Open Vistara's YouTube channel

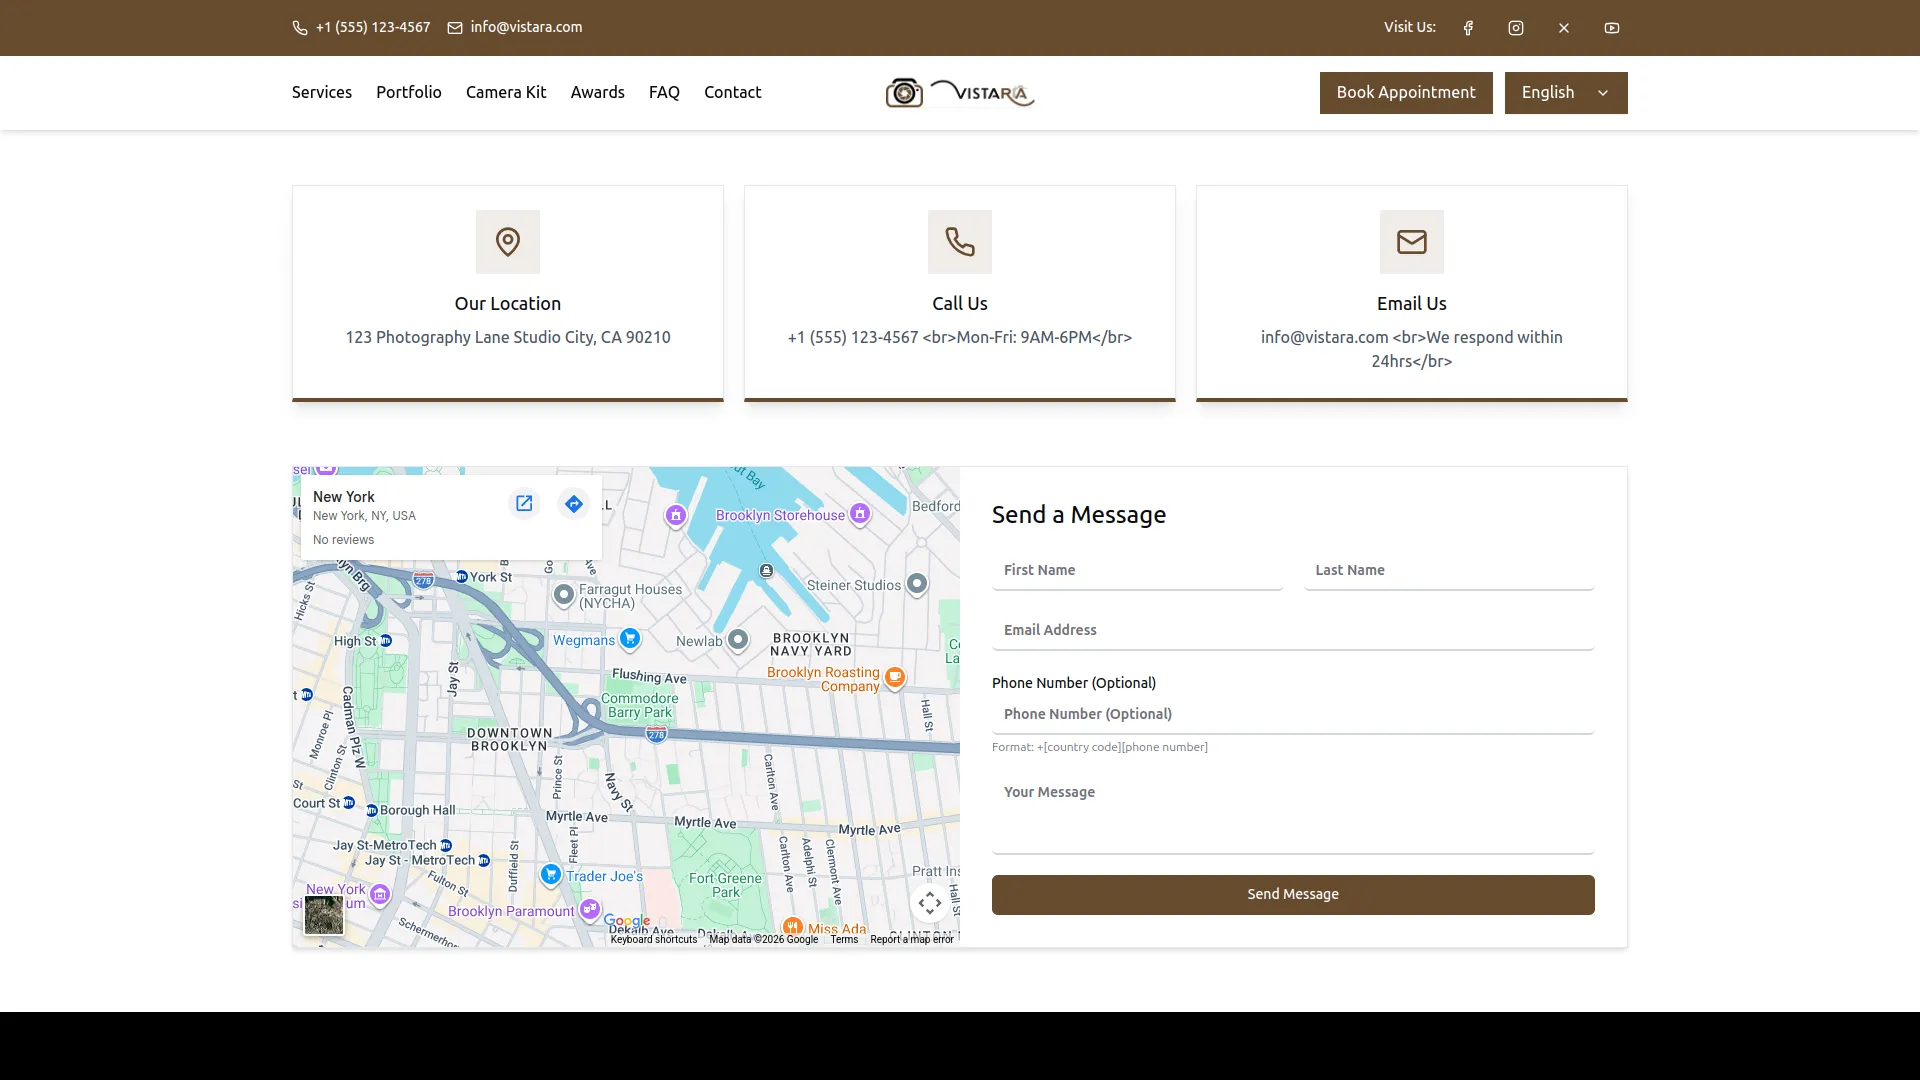point(1611,27)
